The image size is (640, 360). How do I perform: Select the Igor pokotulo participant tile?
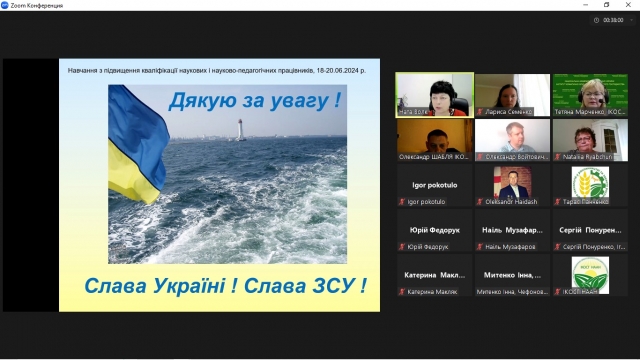point(435,185)
